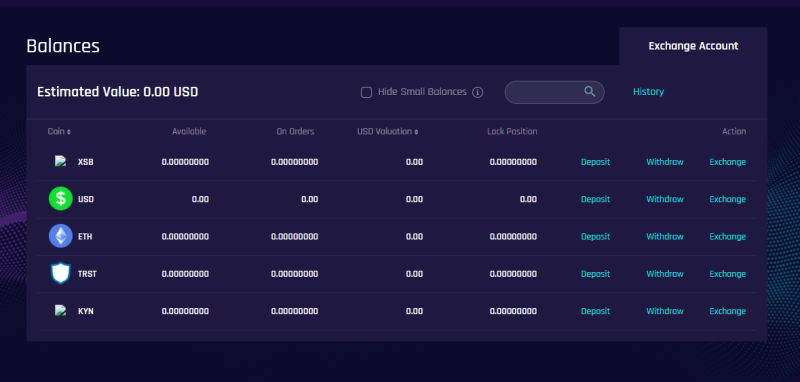Open Exchange for ETH
Image resolution: width=800 pixels, height=382 pixels.
point(728,237)
